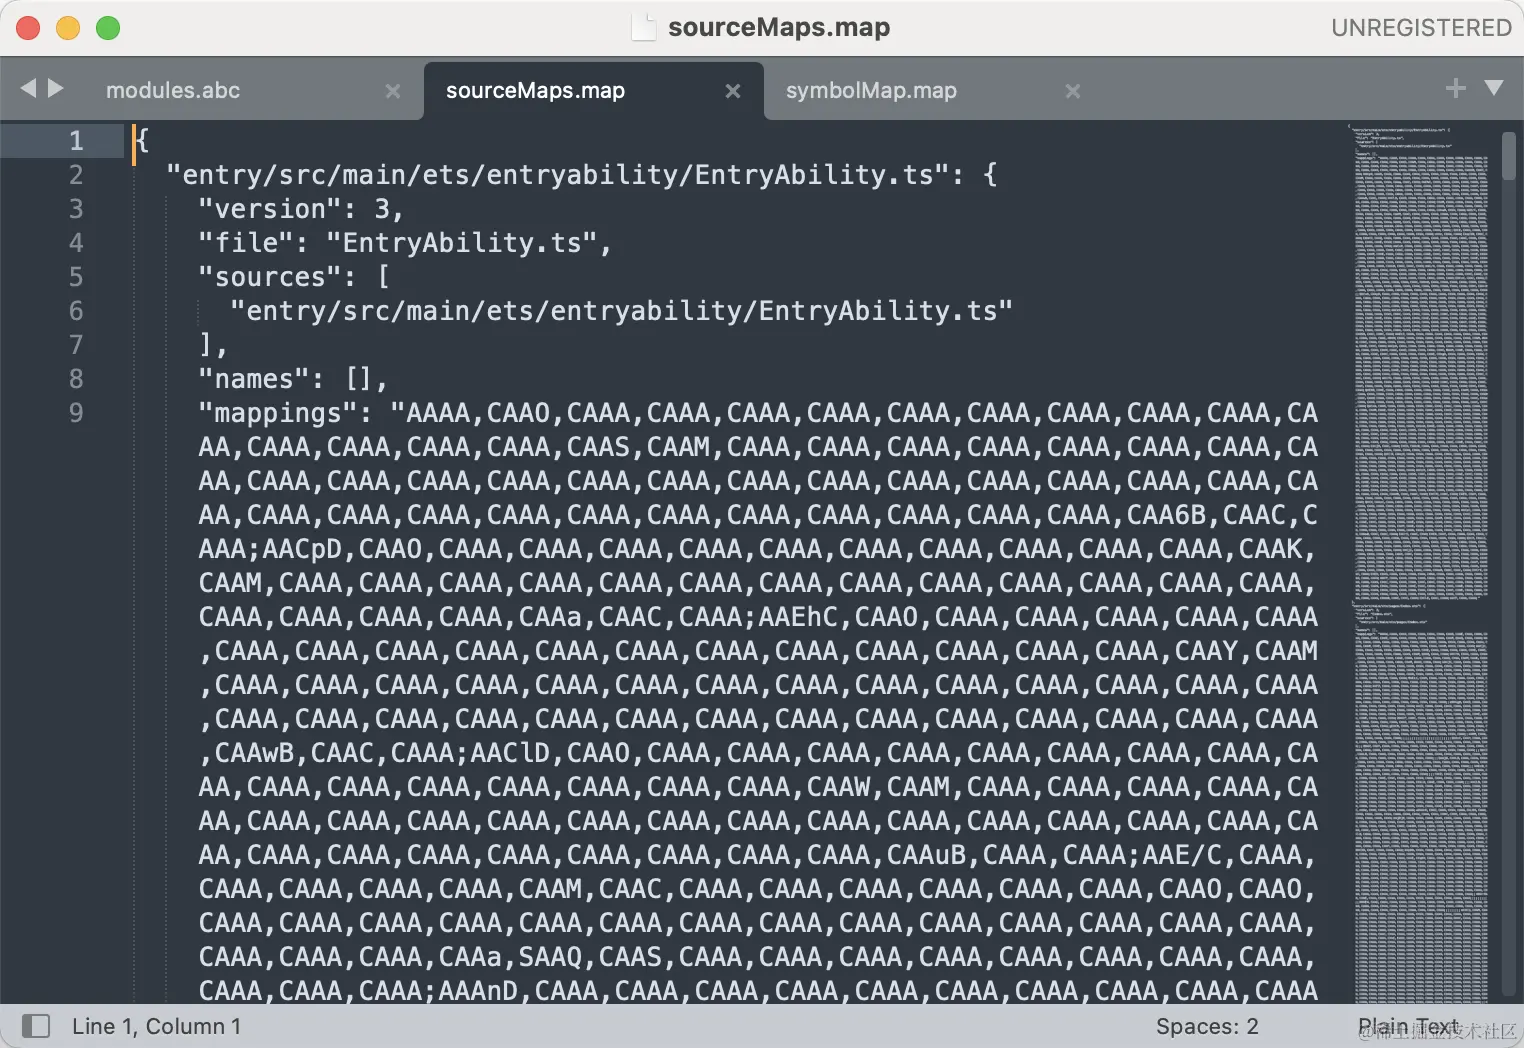
Task: Click Line 1, Column 1 status indicator
Action: tap(156, 1026)
